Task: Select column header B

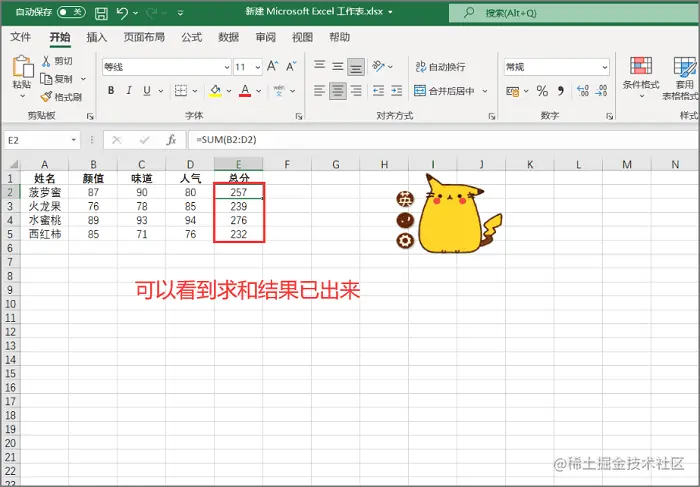Action: (x=93, y=164)
